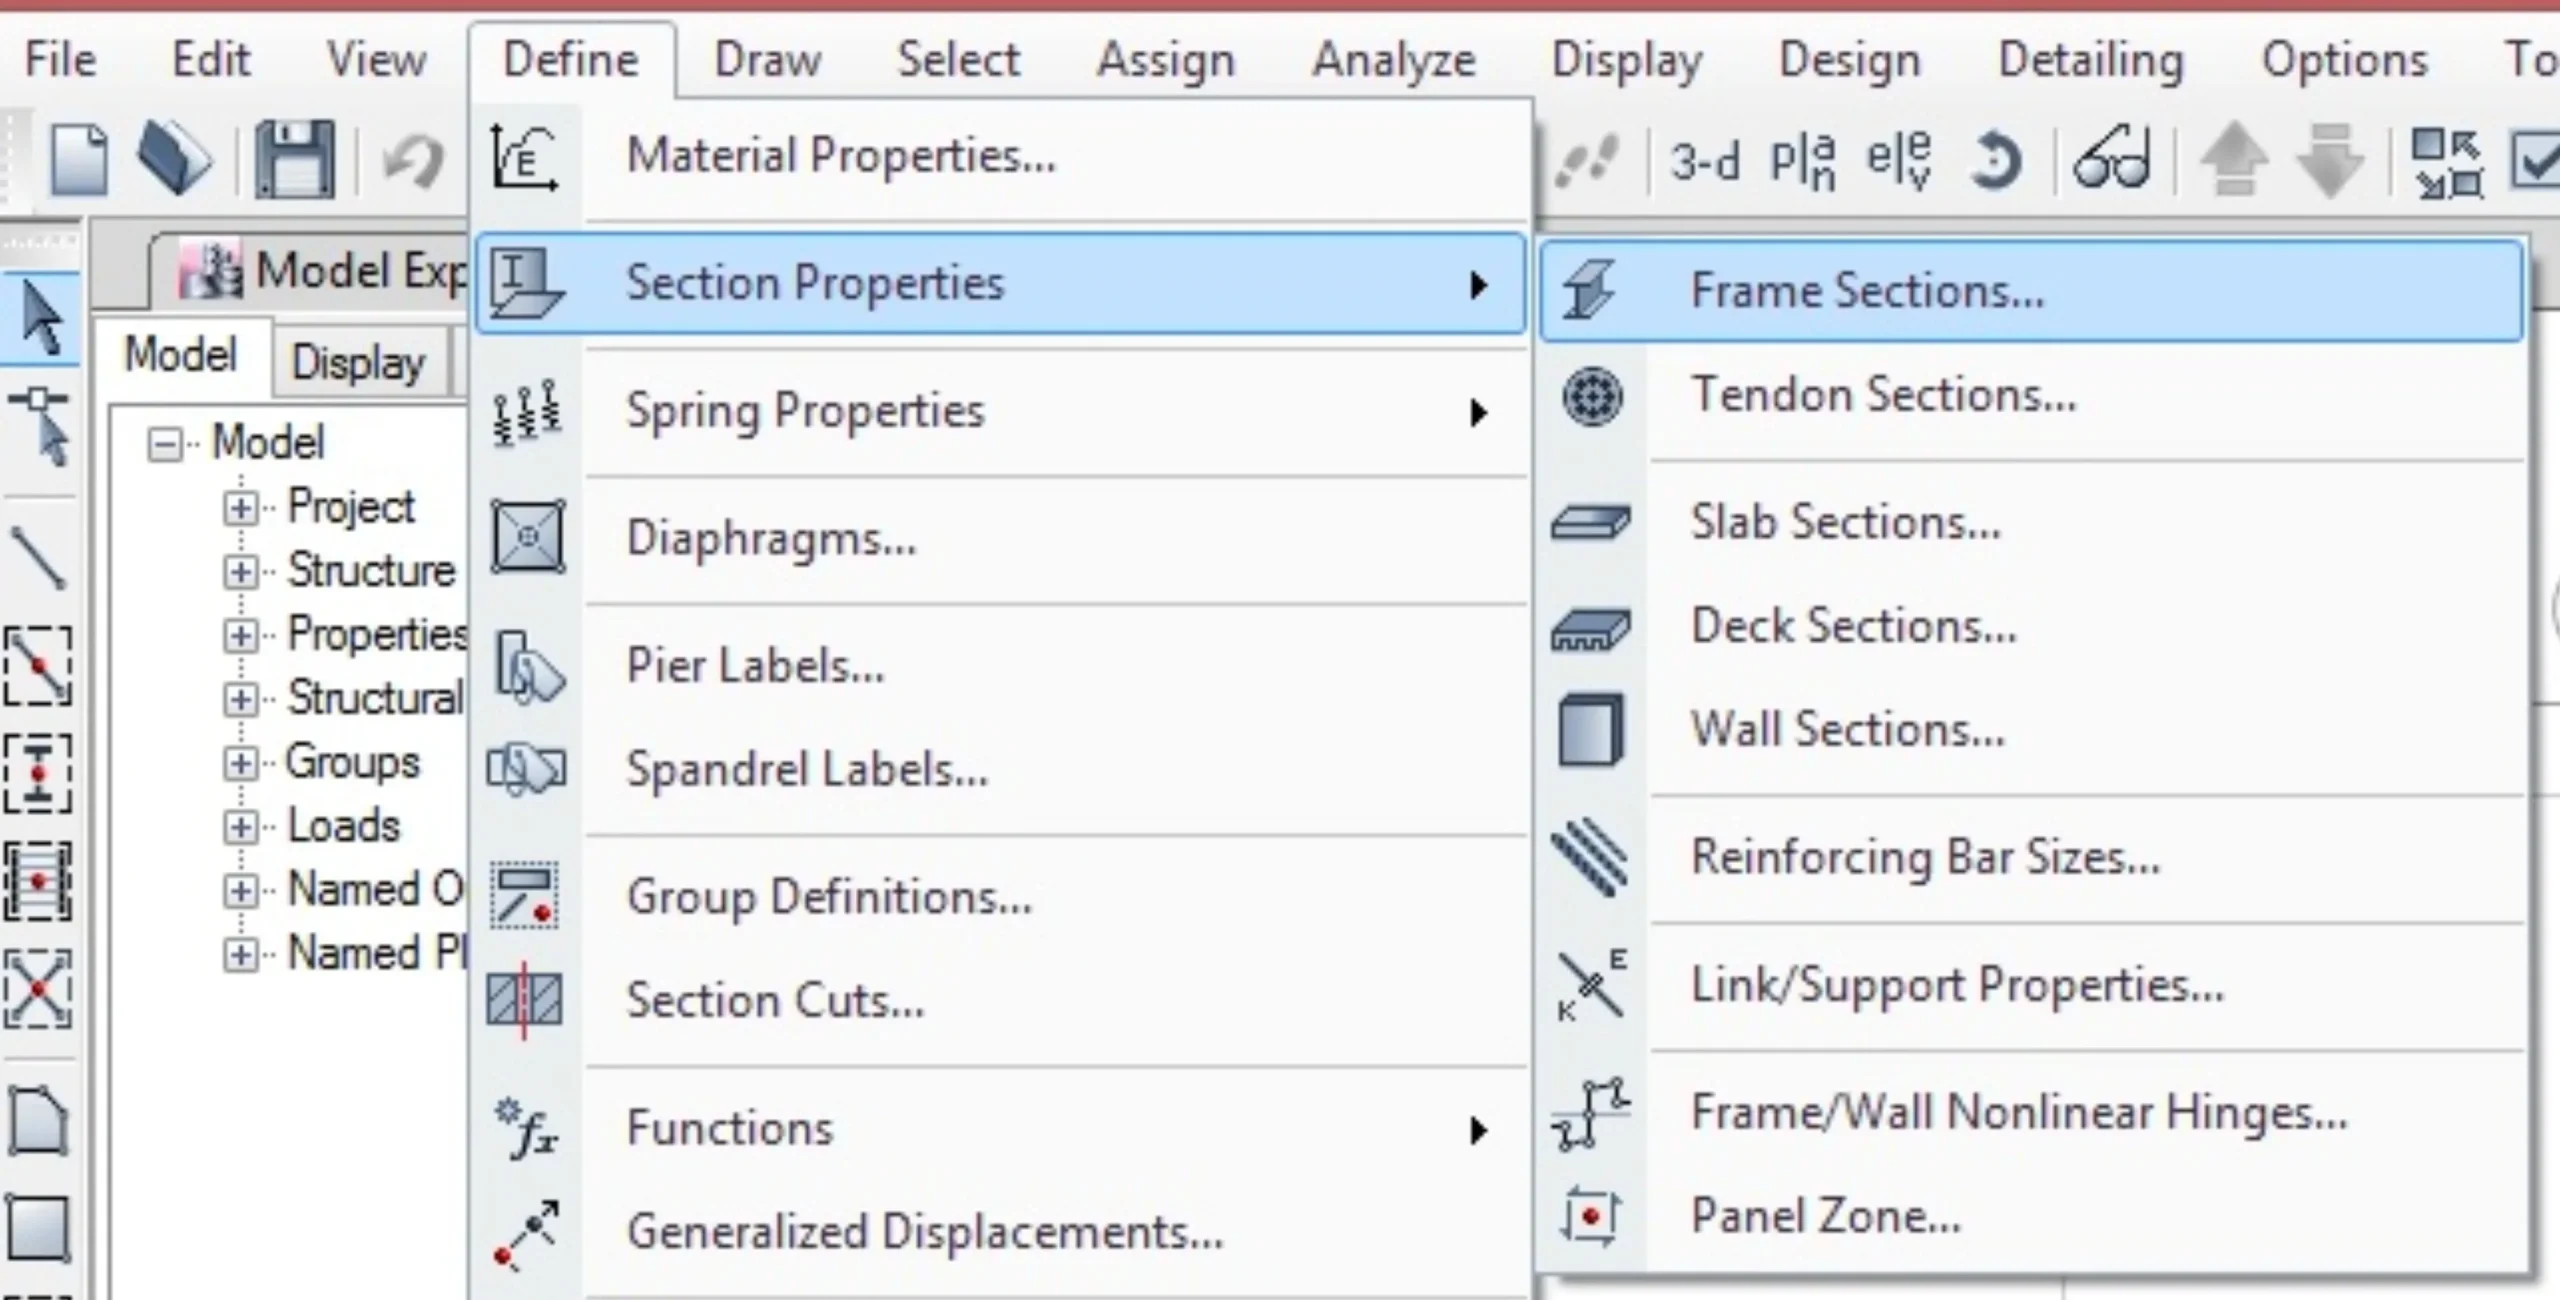Image resolution: width=2560 pixels, height=1300 pixels.
Task: Open the Slab Sections menu entry
Action: click(x=1845, y=522)
